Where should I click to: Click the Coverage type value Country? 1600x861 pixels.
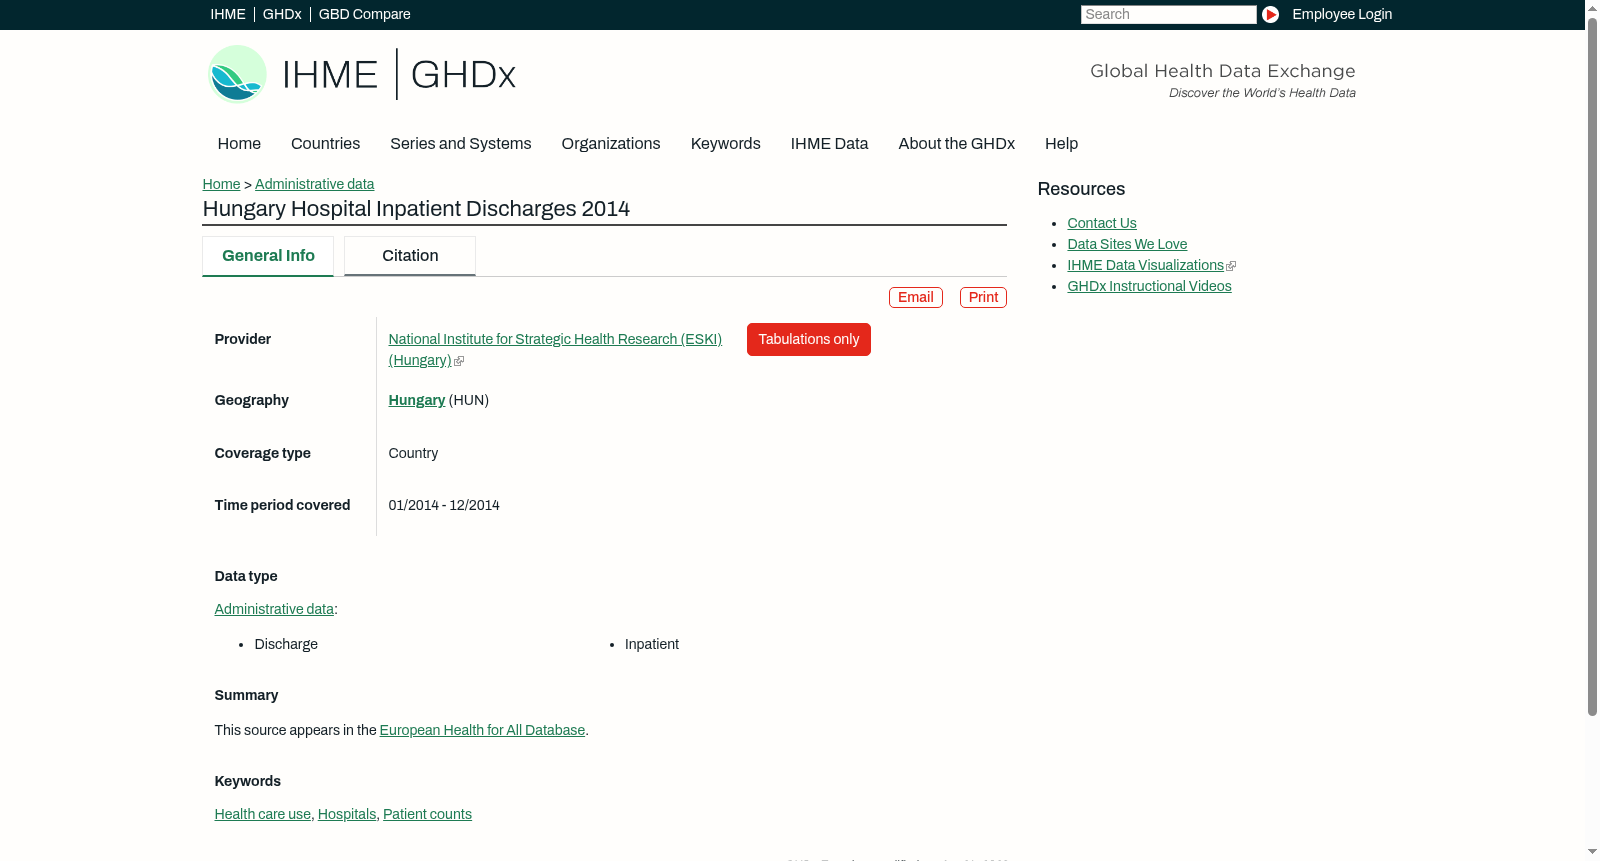tap(413, 453)
